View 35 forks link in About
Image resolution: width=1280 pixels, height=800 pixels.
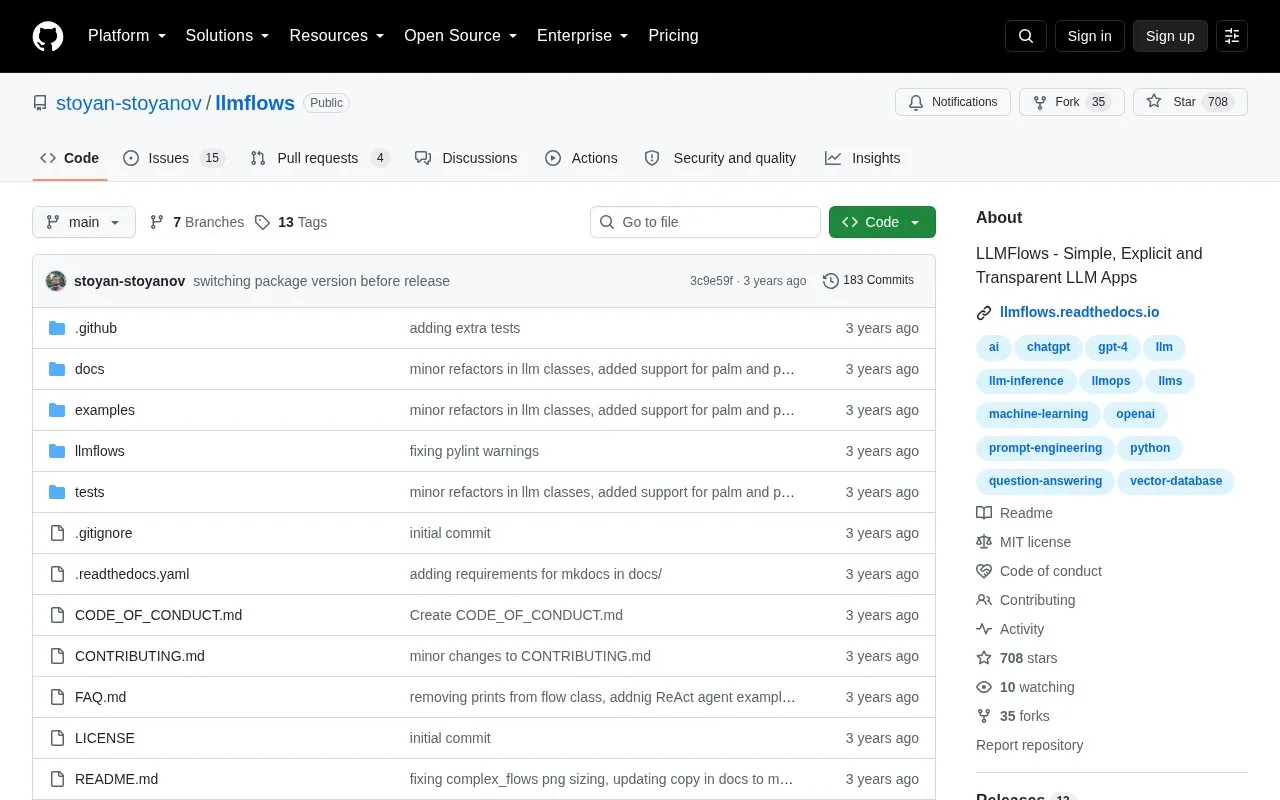tap(1013, 716)
